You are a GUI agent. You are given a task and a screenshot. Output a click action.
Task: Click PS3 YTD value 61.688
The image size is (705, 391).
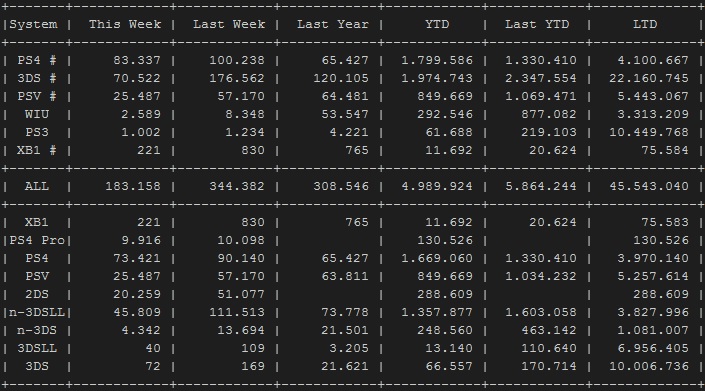tap(449, 132)
